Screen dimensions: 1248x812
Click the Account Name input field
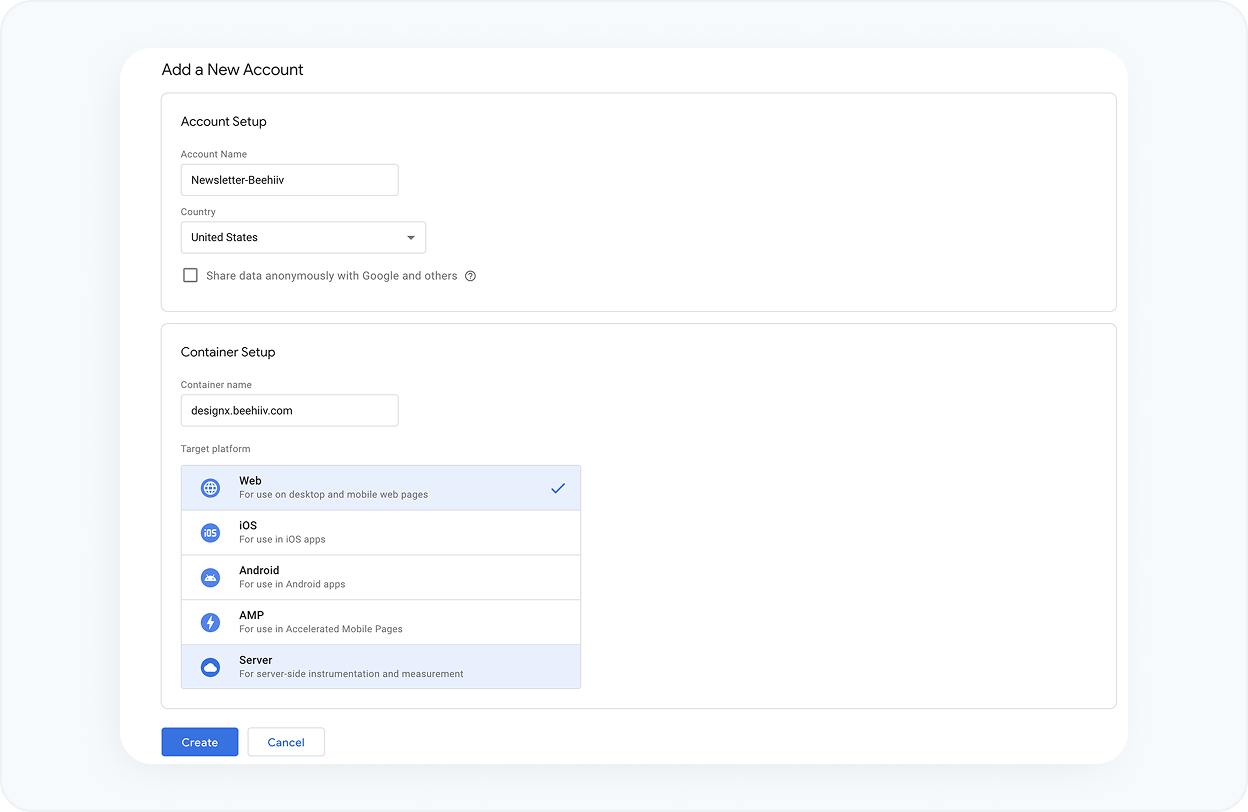[289, 180]
